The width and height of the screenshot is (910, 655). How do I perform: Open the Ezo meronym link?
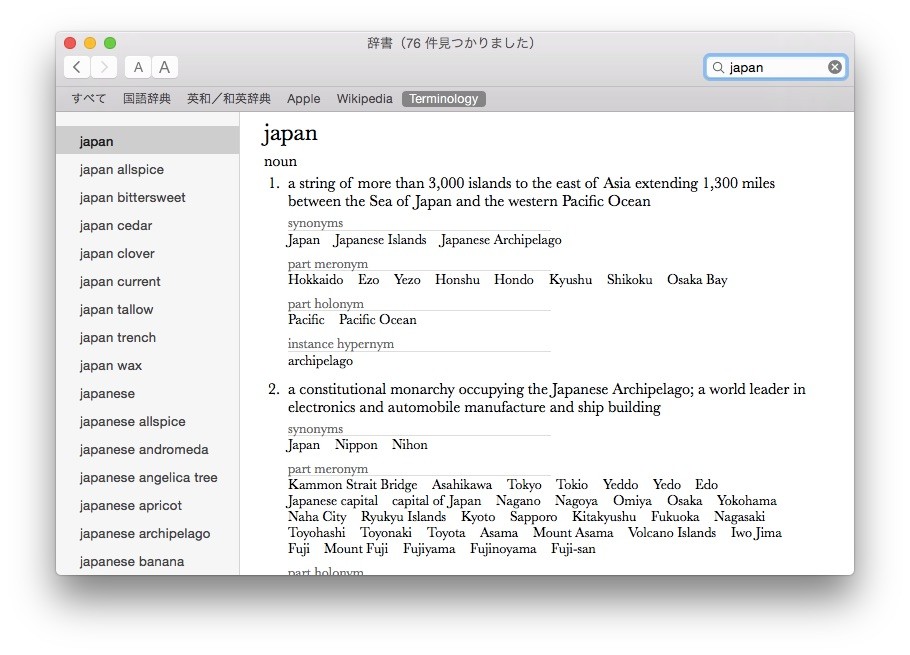click(x=369, y=280)
